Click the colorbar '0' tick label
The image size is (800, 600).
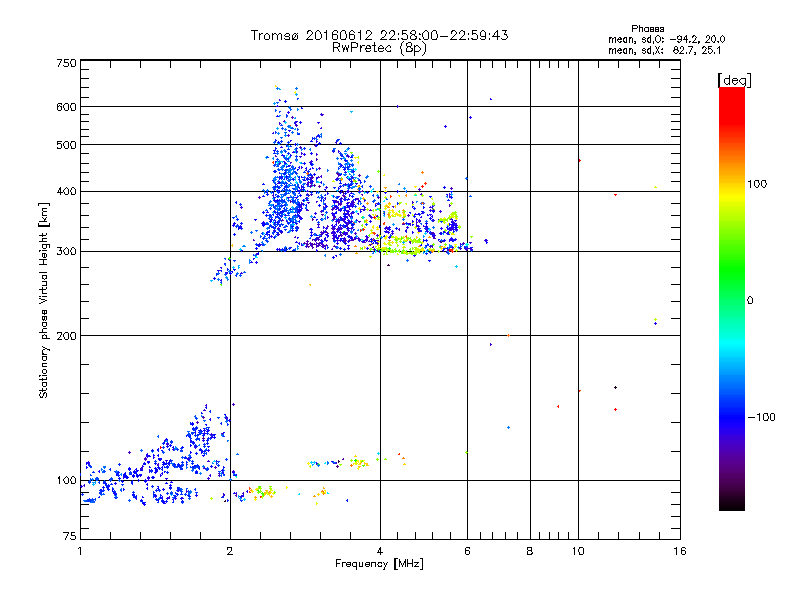(750, 301)
